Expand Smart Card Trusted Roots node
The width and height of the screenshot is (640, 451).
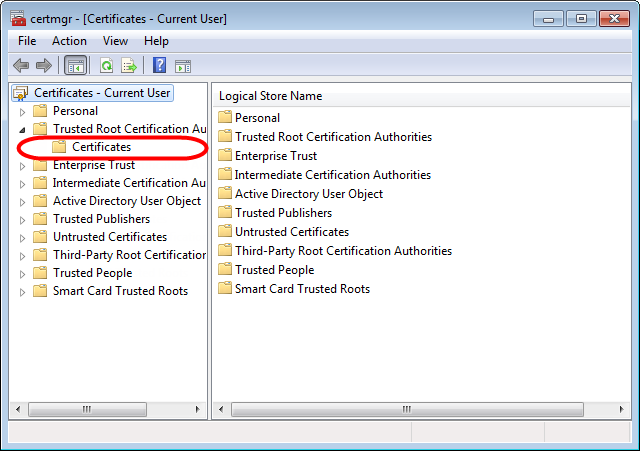point(23,291)
